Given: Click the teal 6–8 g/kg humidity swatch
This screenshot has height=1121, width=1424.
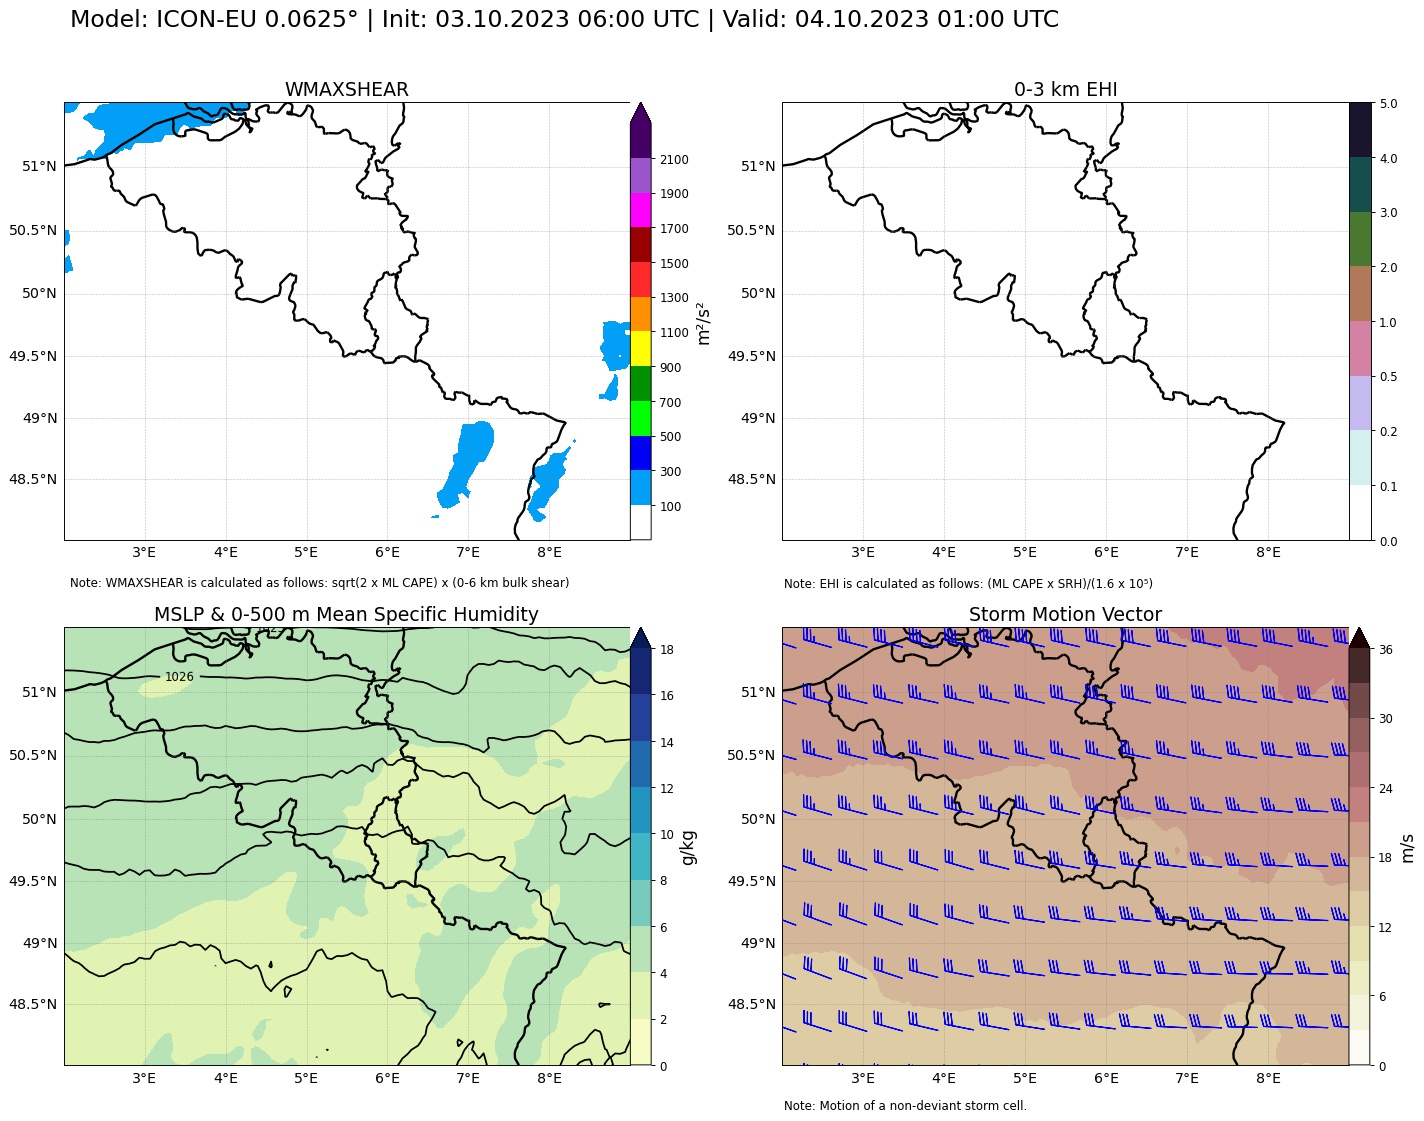Looking at the screenshot, I should point(641,904).
